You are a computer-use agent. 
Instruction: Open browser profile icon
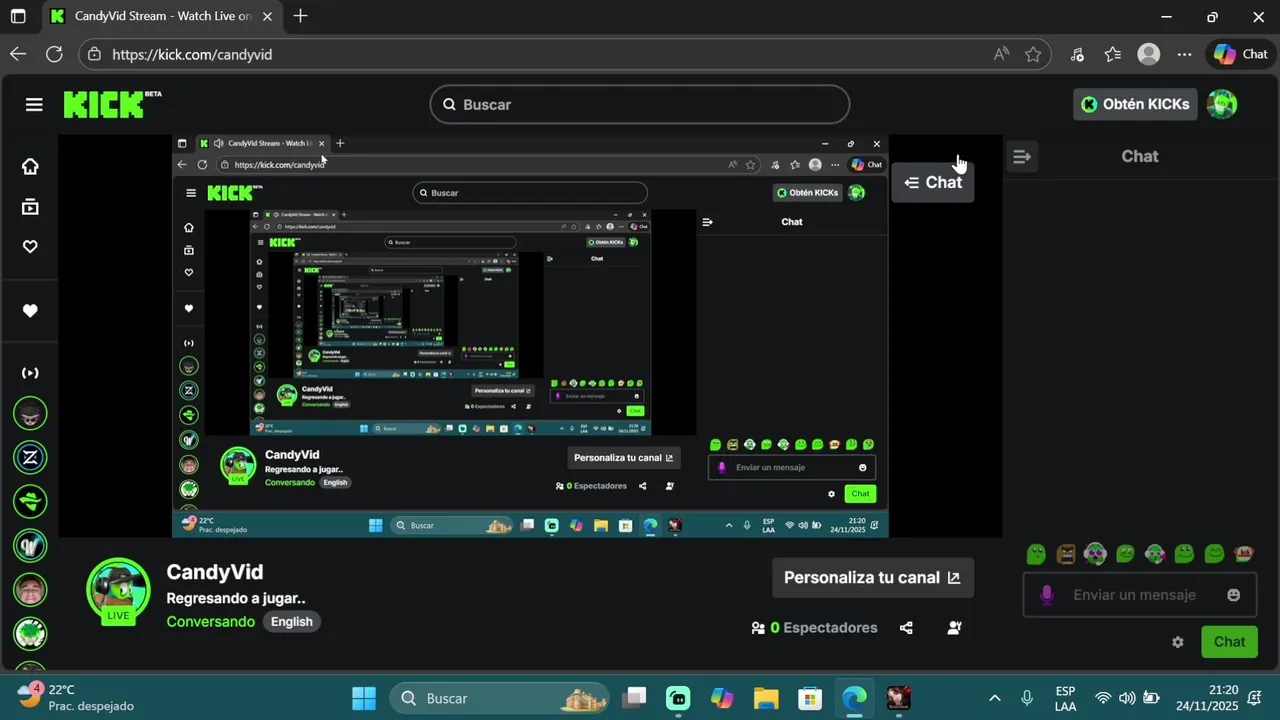click(1149, 54)
